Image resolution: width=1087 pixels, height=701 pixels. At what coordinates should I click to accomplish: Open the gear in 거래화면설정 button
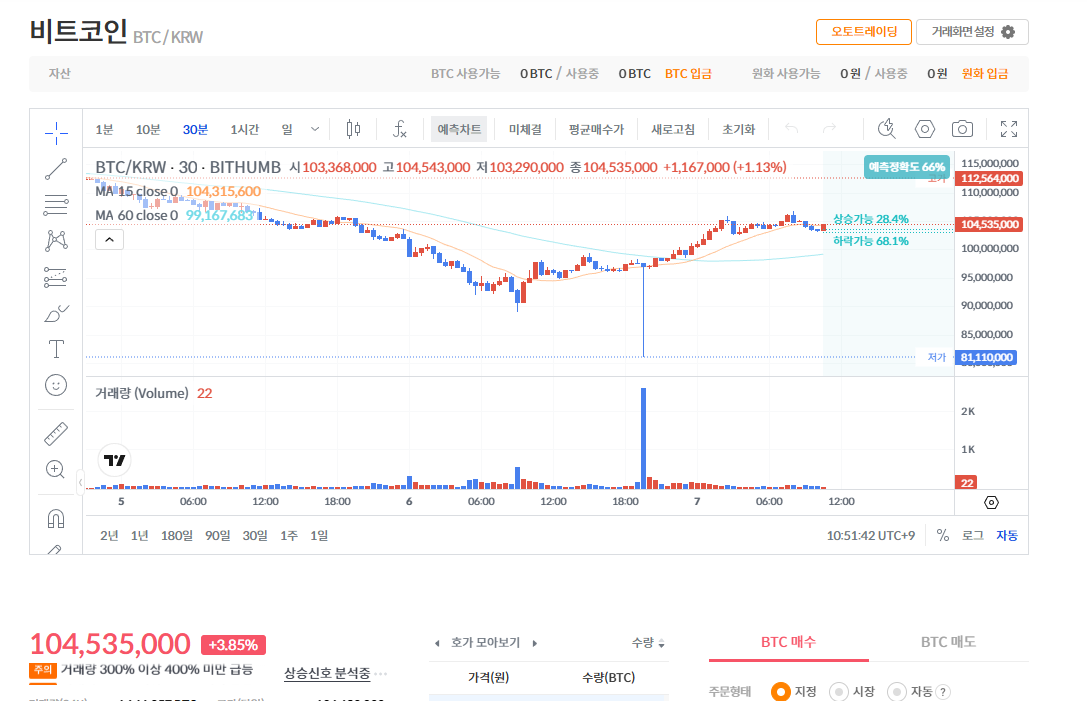(1009, 32)
